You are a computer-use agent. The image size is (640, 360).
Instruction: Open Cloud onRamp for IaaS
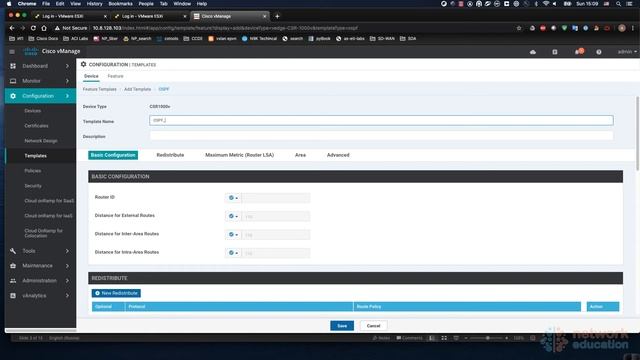coord(48,216)
